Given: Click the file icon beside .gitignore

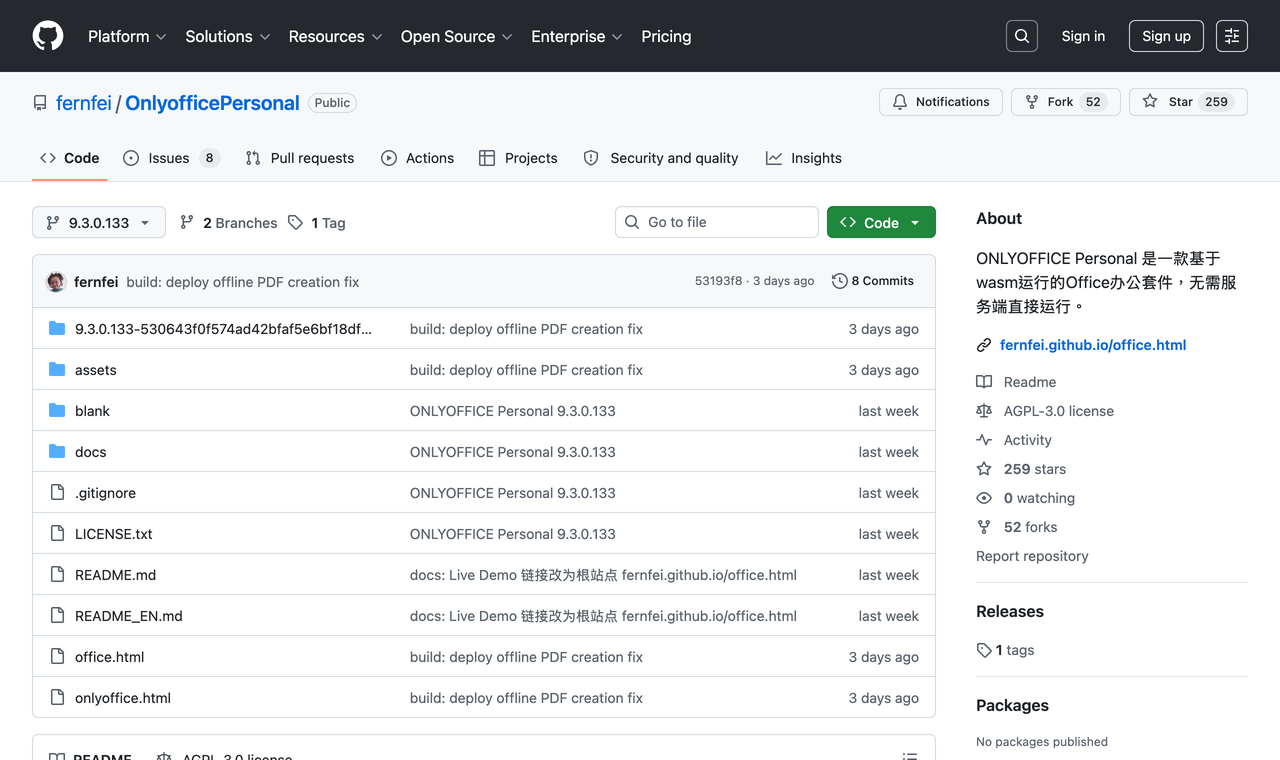Looking at the screenshot, I should click(x=57, y=493).
